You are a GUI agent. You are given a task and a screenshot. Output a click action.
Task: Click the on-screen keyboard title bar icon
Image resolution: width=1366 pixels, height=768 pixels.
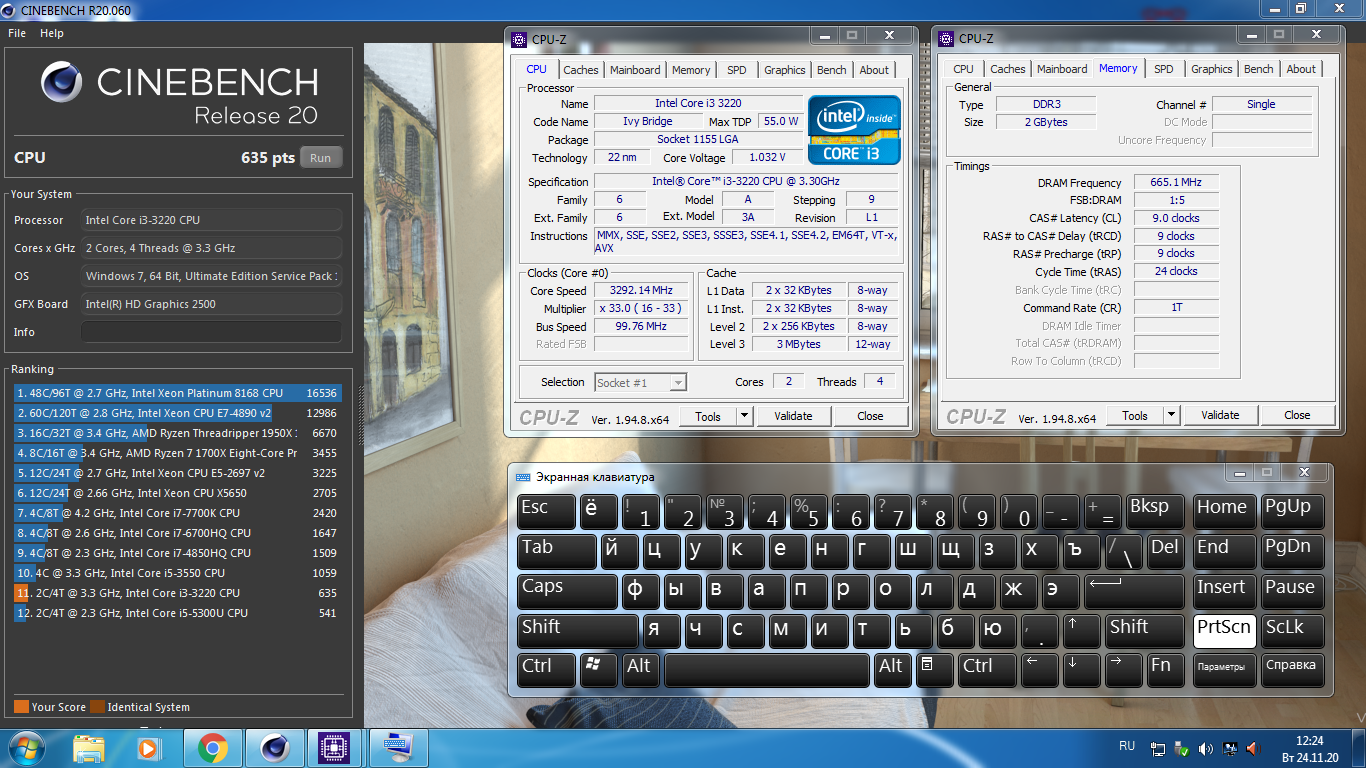click(523, 477)
